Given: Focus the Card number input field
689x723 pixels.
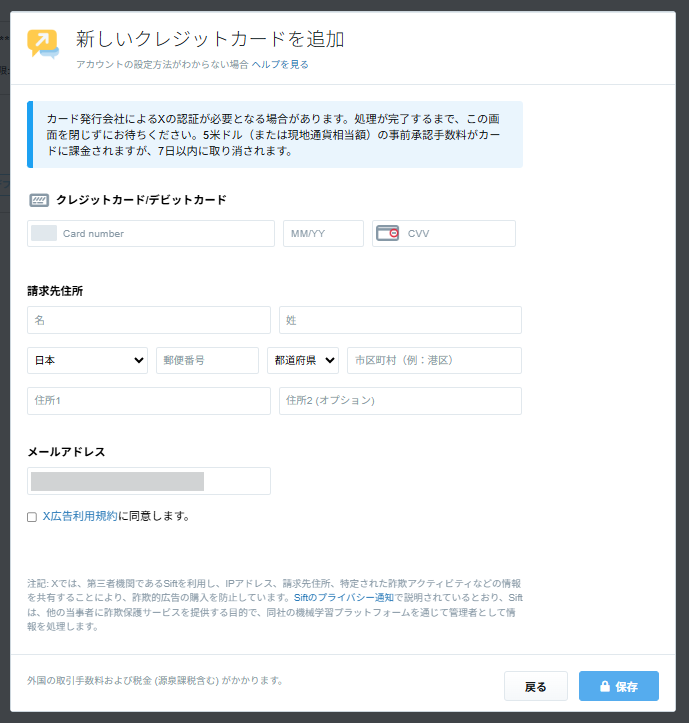Looking at the screenshot, I should click(165, 233).
